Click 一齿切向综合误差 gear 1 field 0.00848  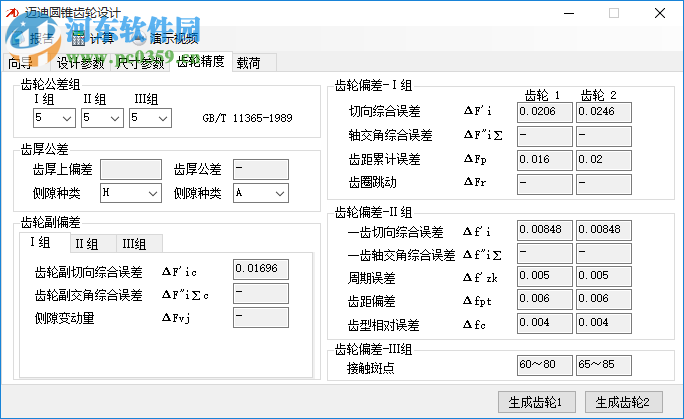544,231
